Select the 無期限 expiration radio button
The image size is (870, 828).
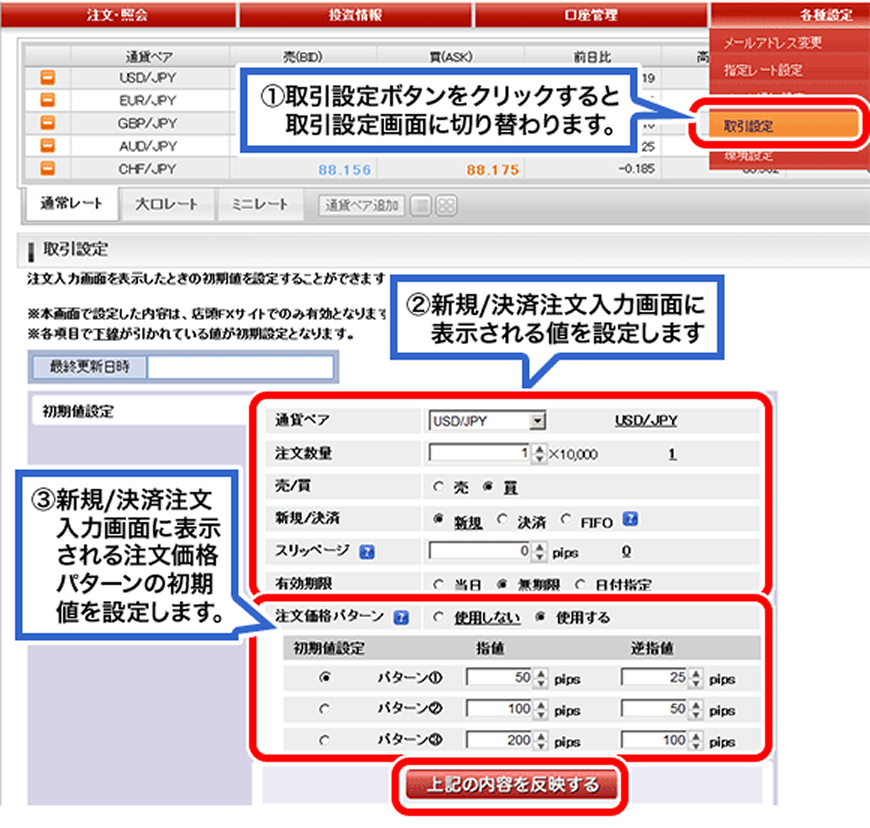pos(503,584)
